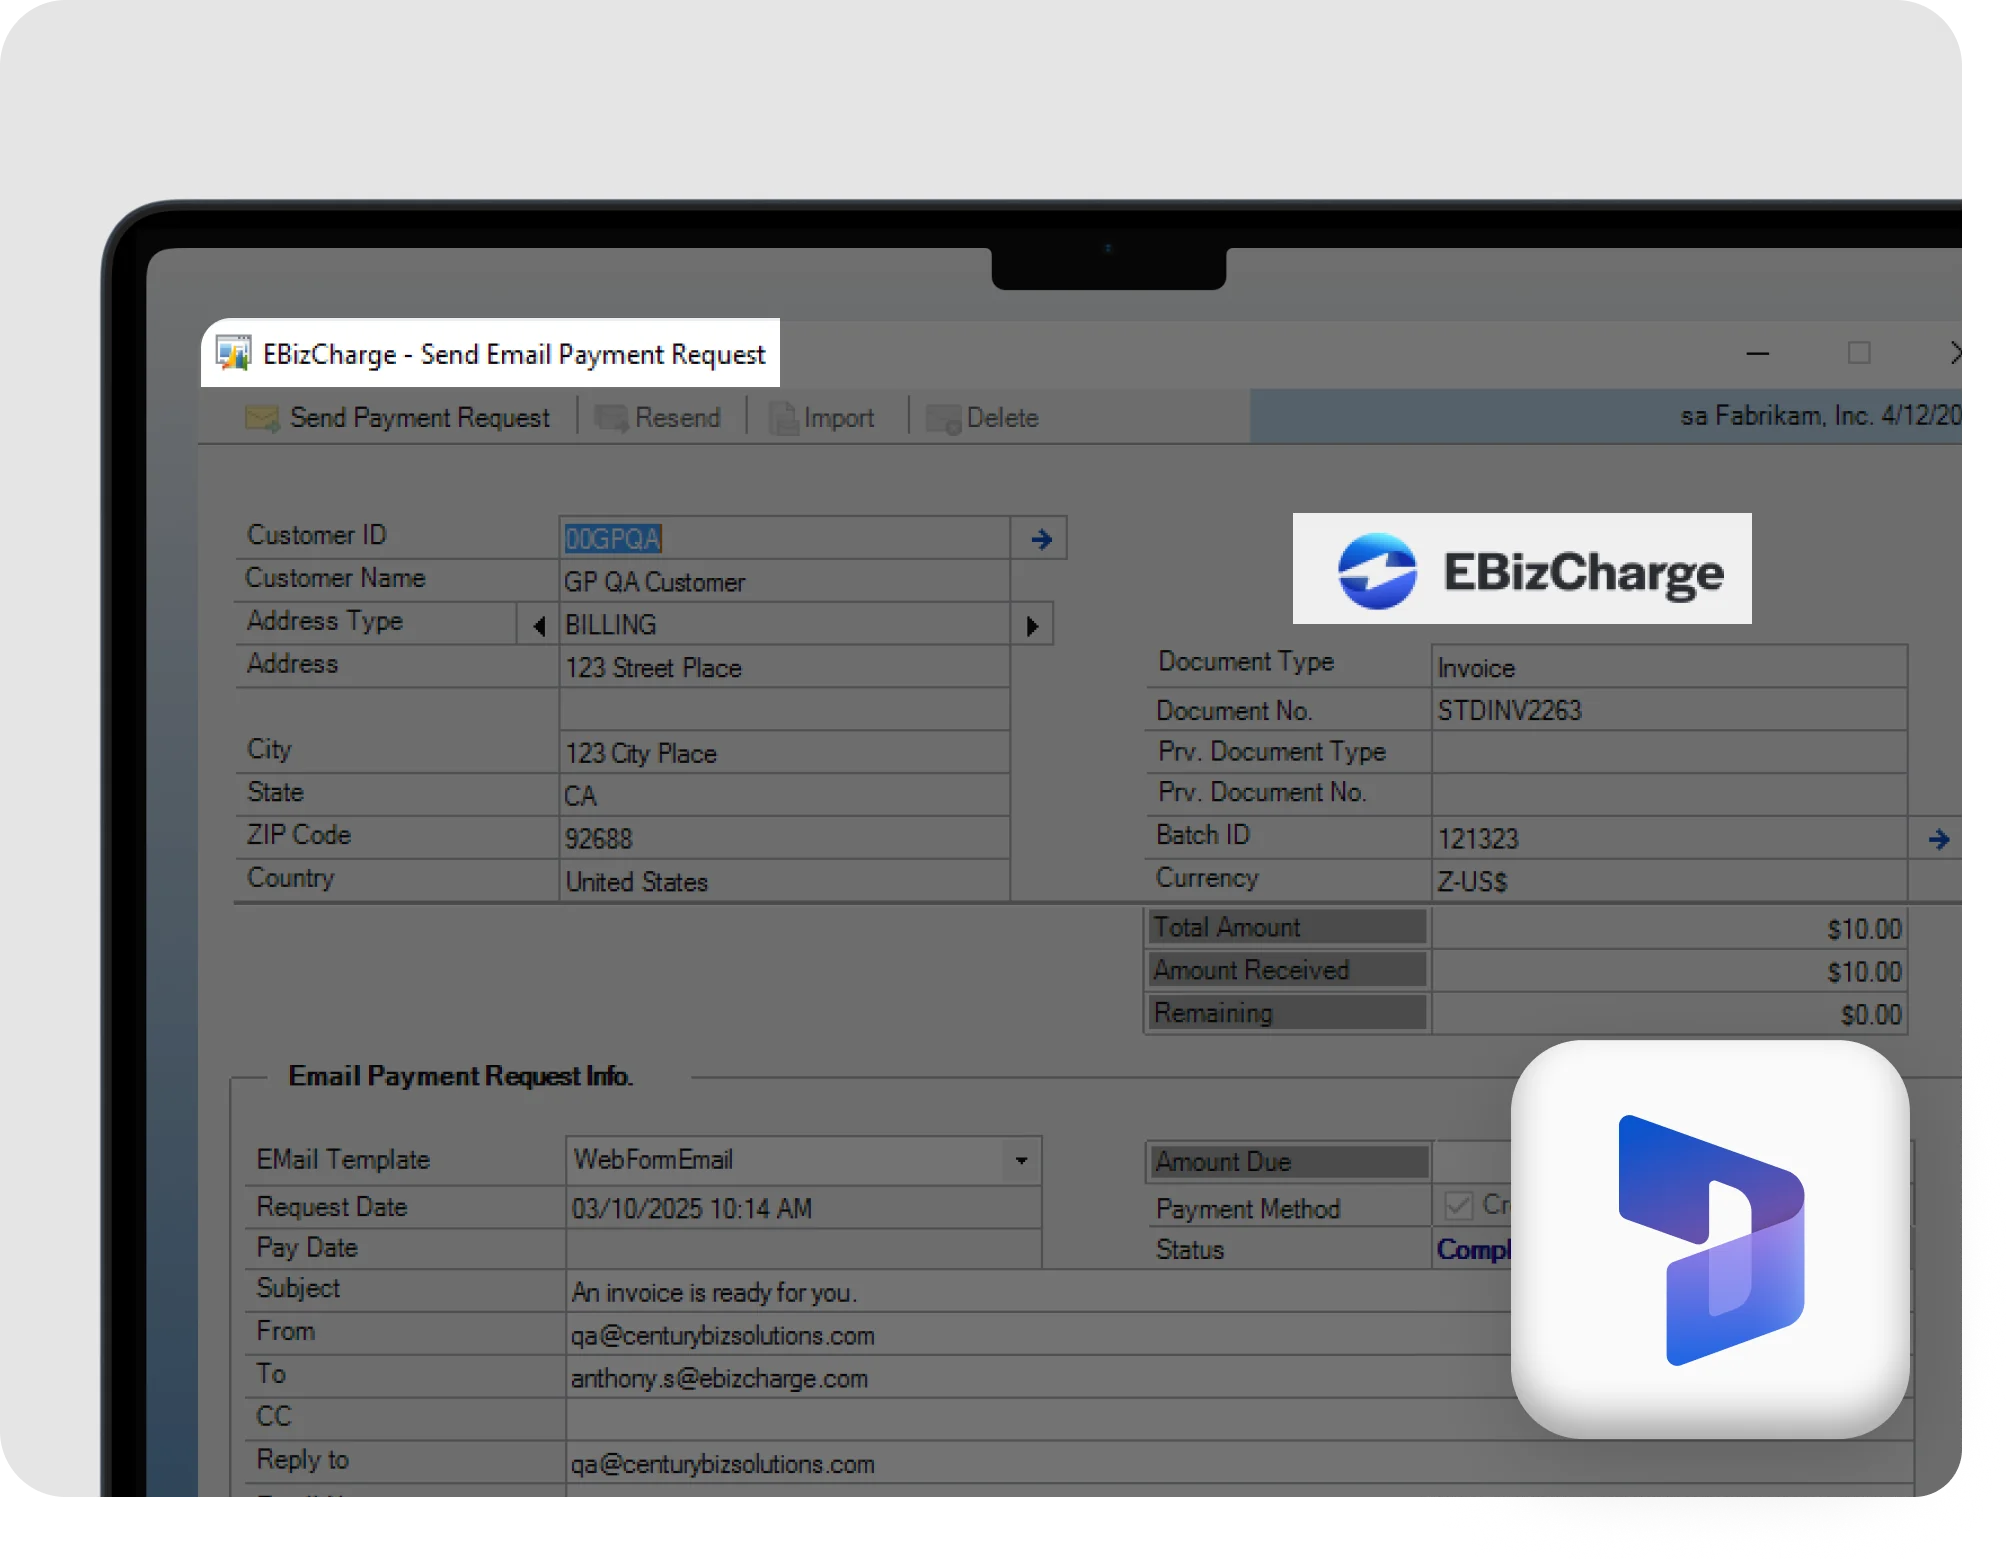
Task: Click the Customer Name field
Action: (x=784, y=582)
